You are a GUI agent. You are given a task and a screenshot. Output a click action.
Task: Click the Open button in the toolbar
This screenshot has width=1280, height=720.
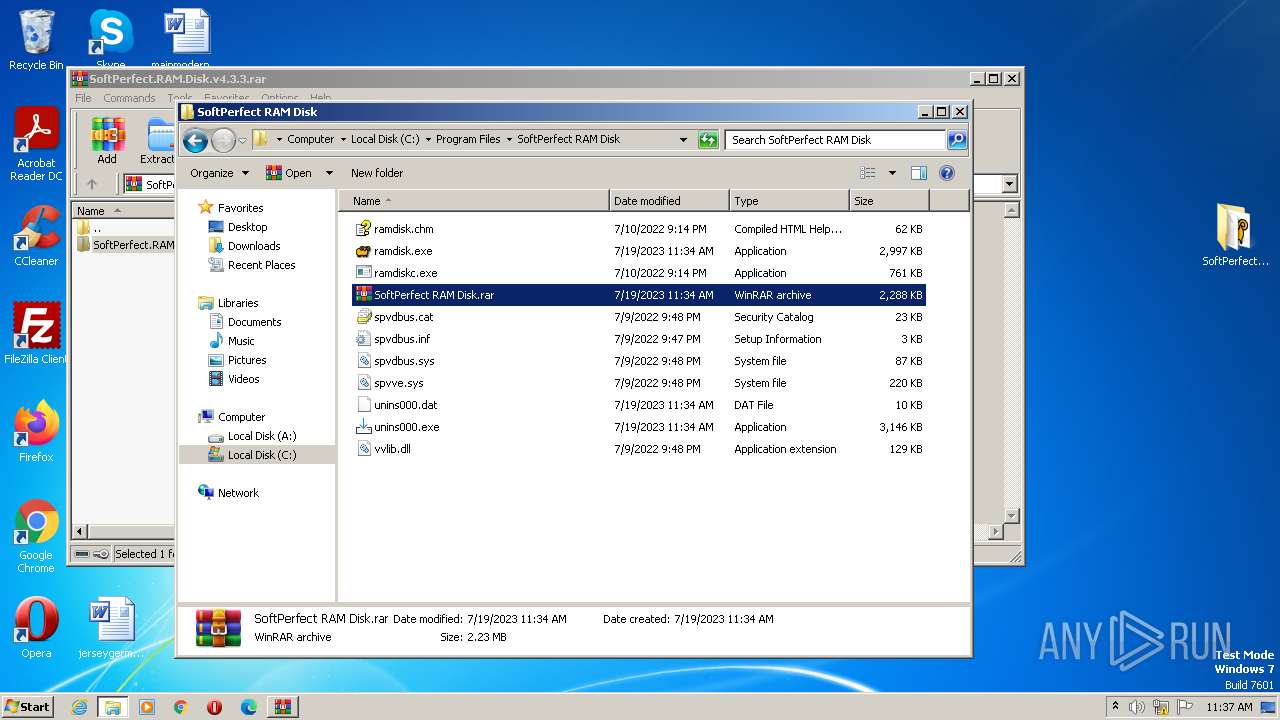point(289,173)
